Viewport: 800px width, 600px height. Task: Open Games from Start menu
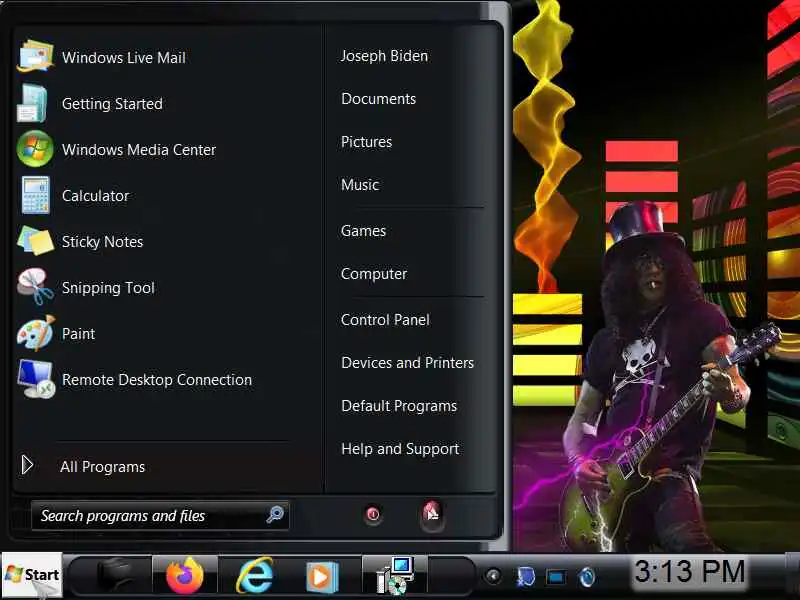[363, 231]
